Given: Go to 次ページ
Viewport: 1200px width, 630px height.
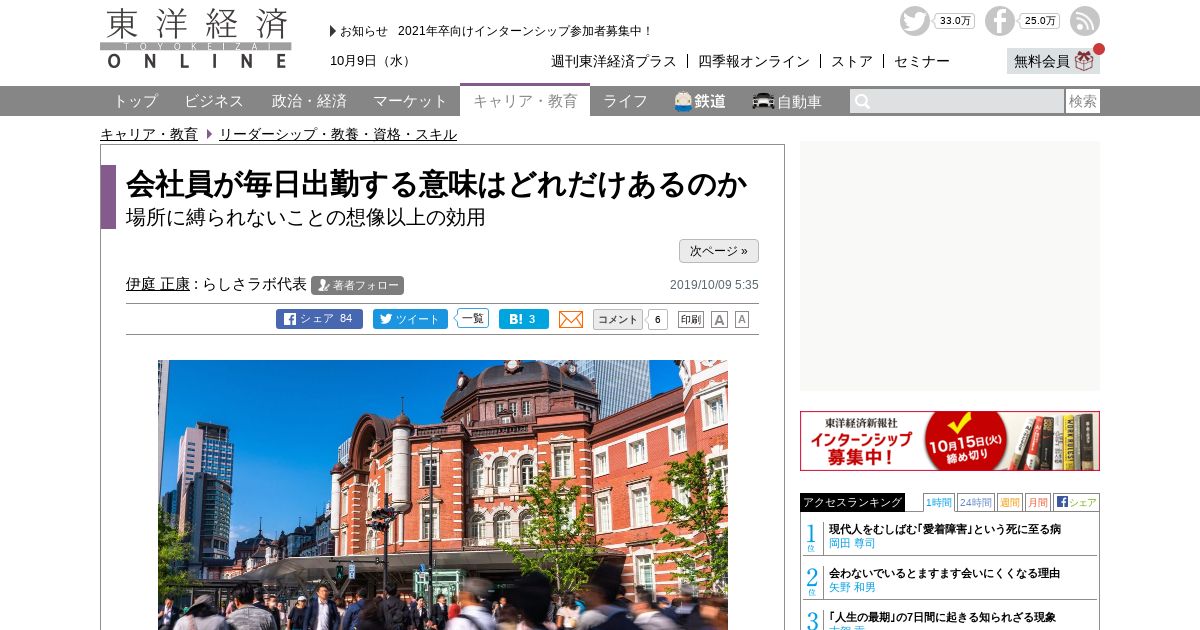Looking at the screenshot, I should (719, 251).
